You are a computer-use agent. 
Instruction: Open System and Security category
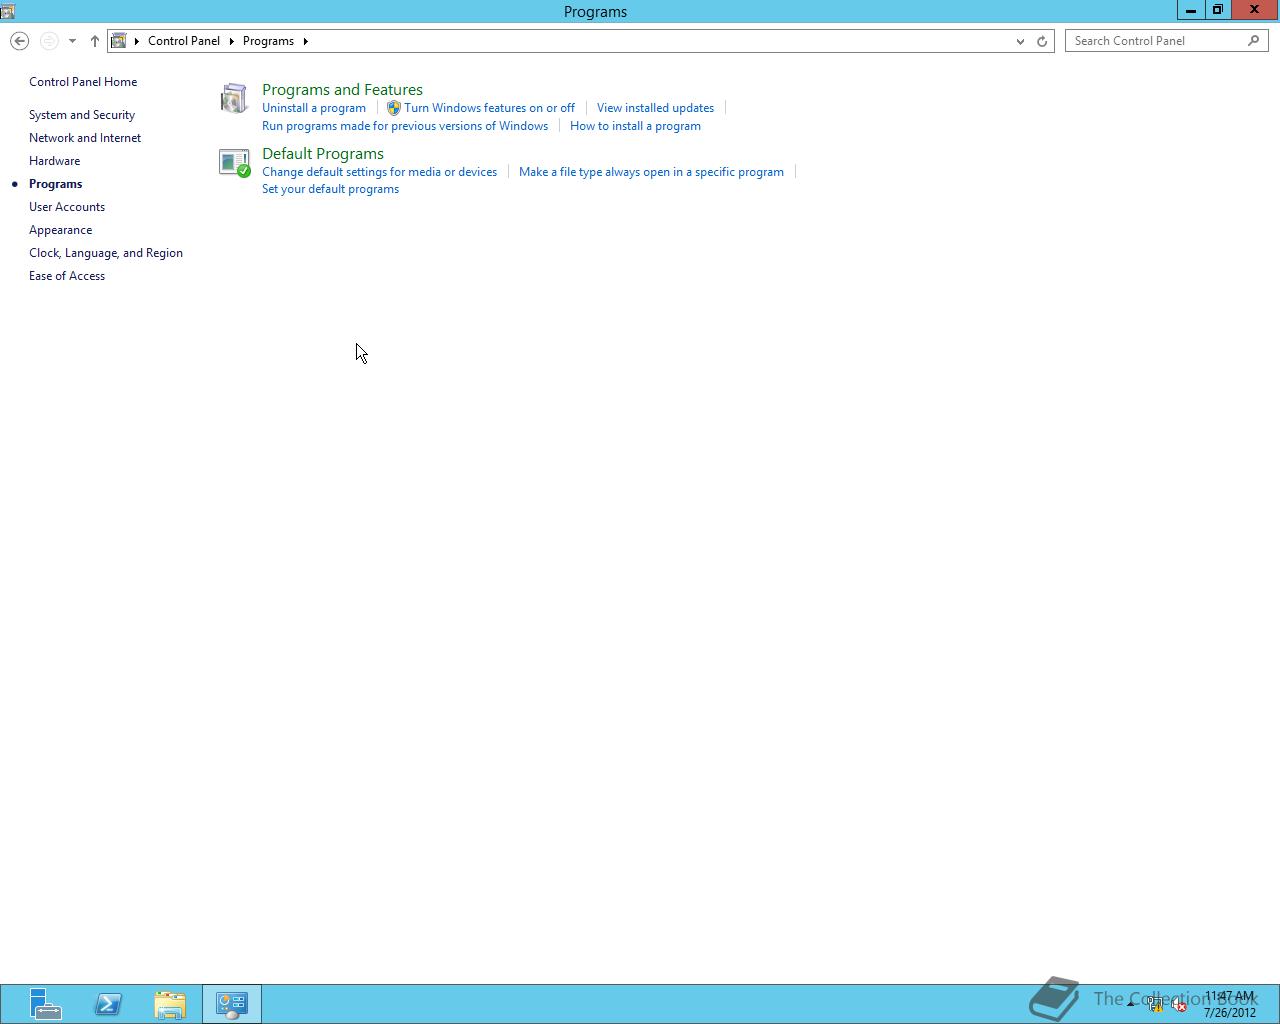[82, 115]
